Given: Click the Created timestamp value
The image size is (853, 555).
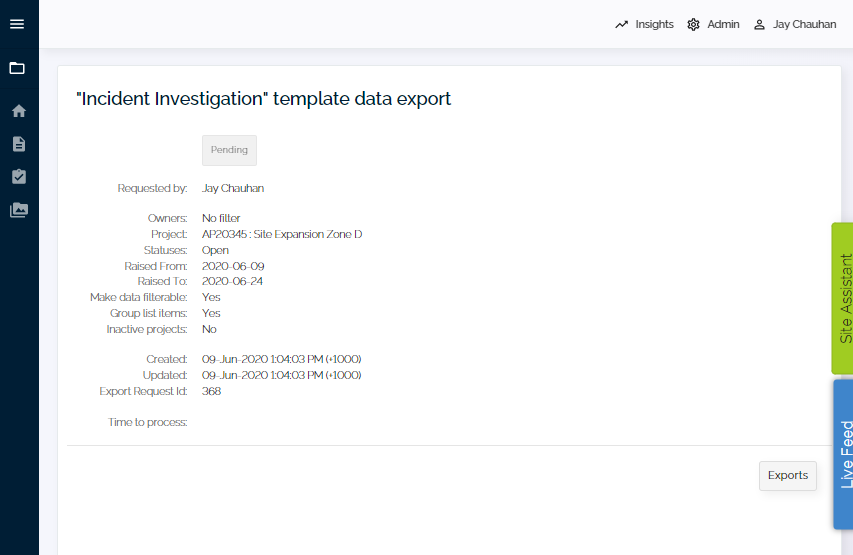Looking at the screenshot, I should click(x=282, y=359).
